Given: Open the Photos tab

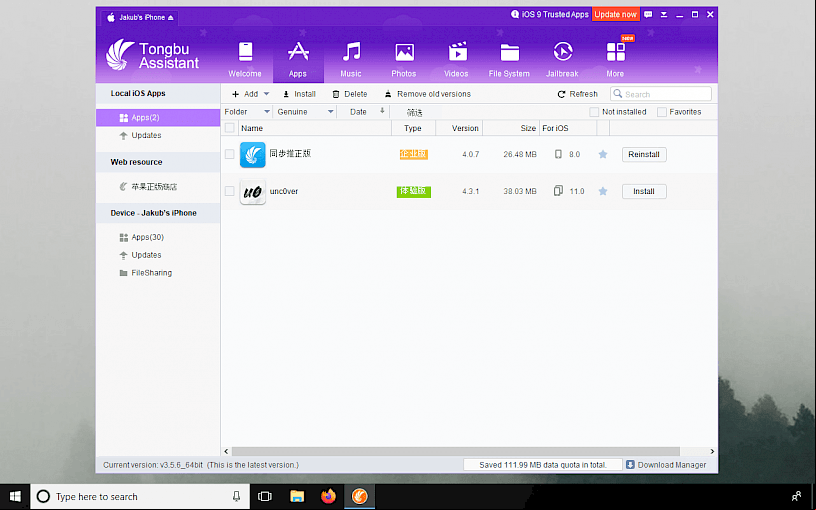Looking at the screenshot, I should (x=404, y=59).
